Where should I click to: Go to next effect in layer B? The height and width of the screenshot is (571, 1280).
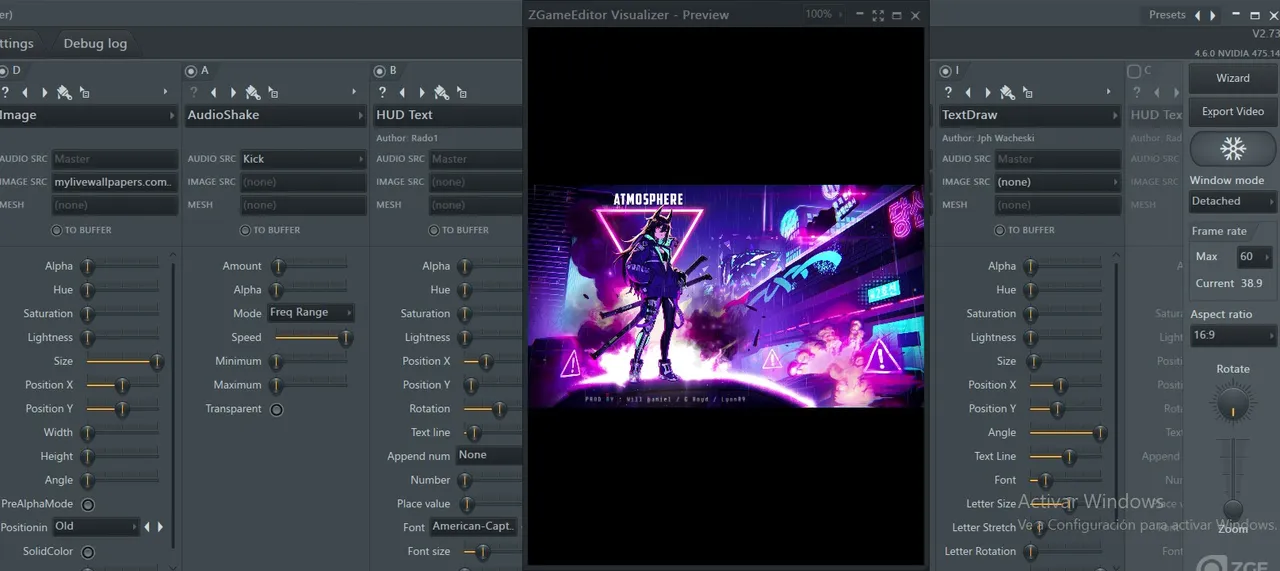[421, 92]
